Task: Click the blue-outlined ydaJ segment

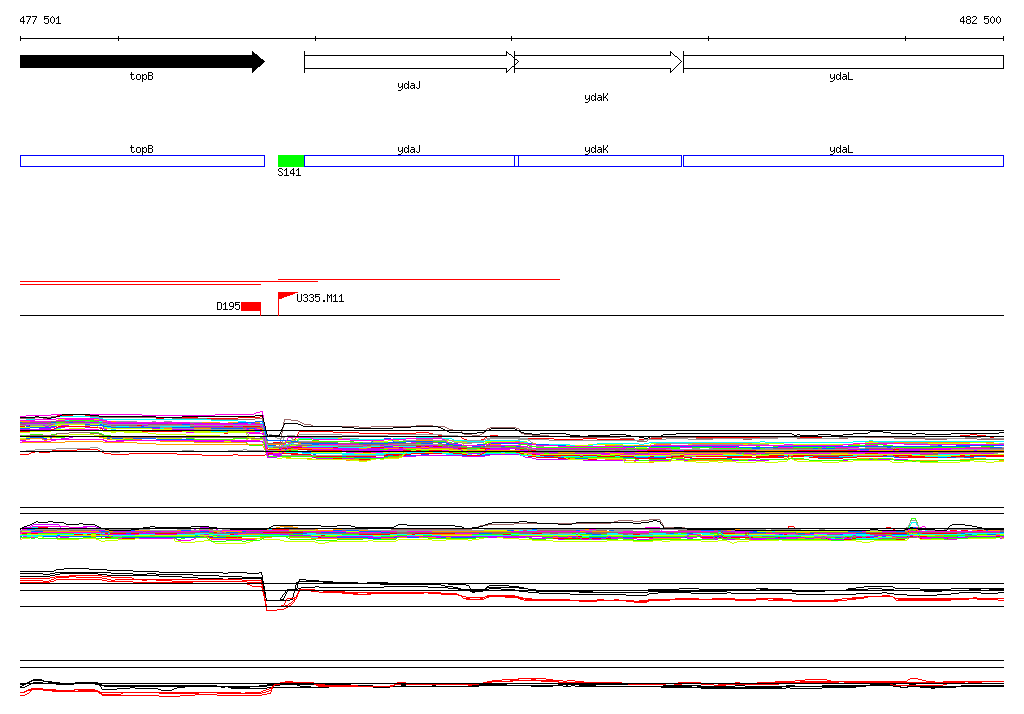Action: (x=409, y=161)
